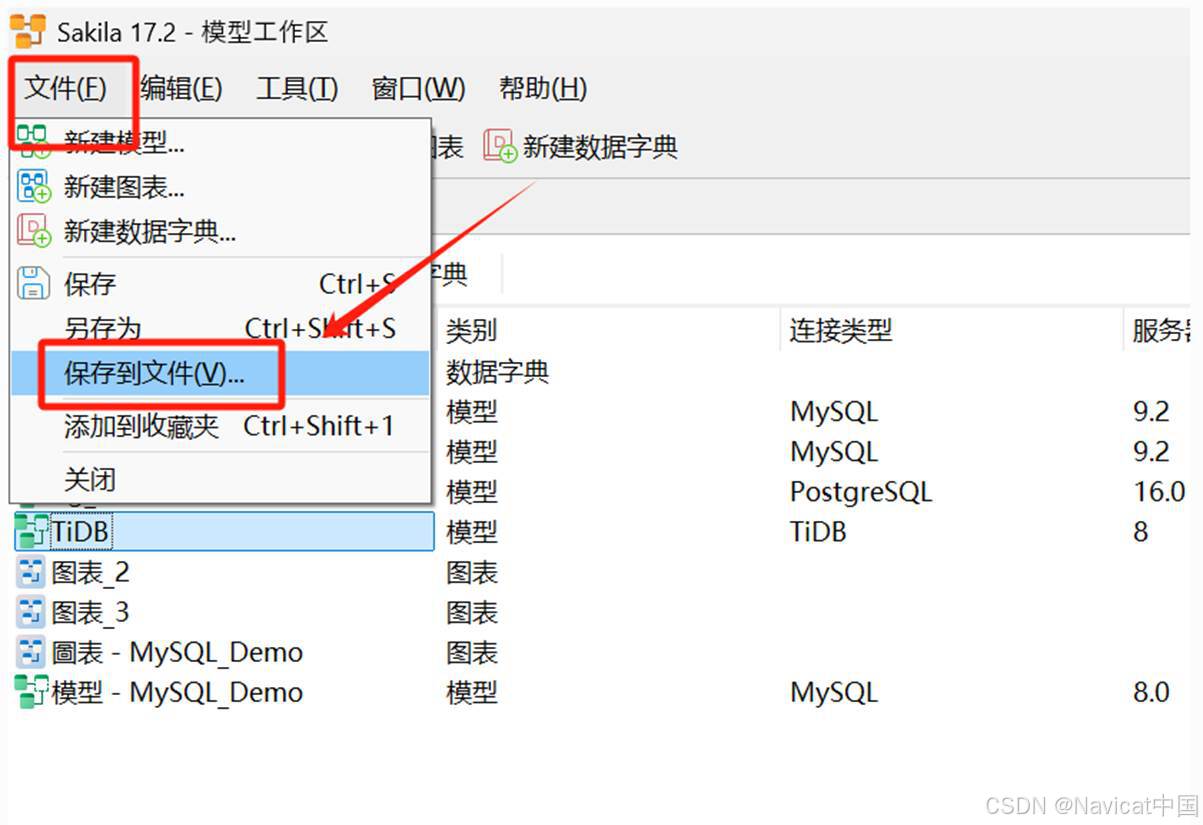Click the new data dictionary menu icon
The image size is (1203, 825).
click(x=34, y=232)
